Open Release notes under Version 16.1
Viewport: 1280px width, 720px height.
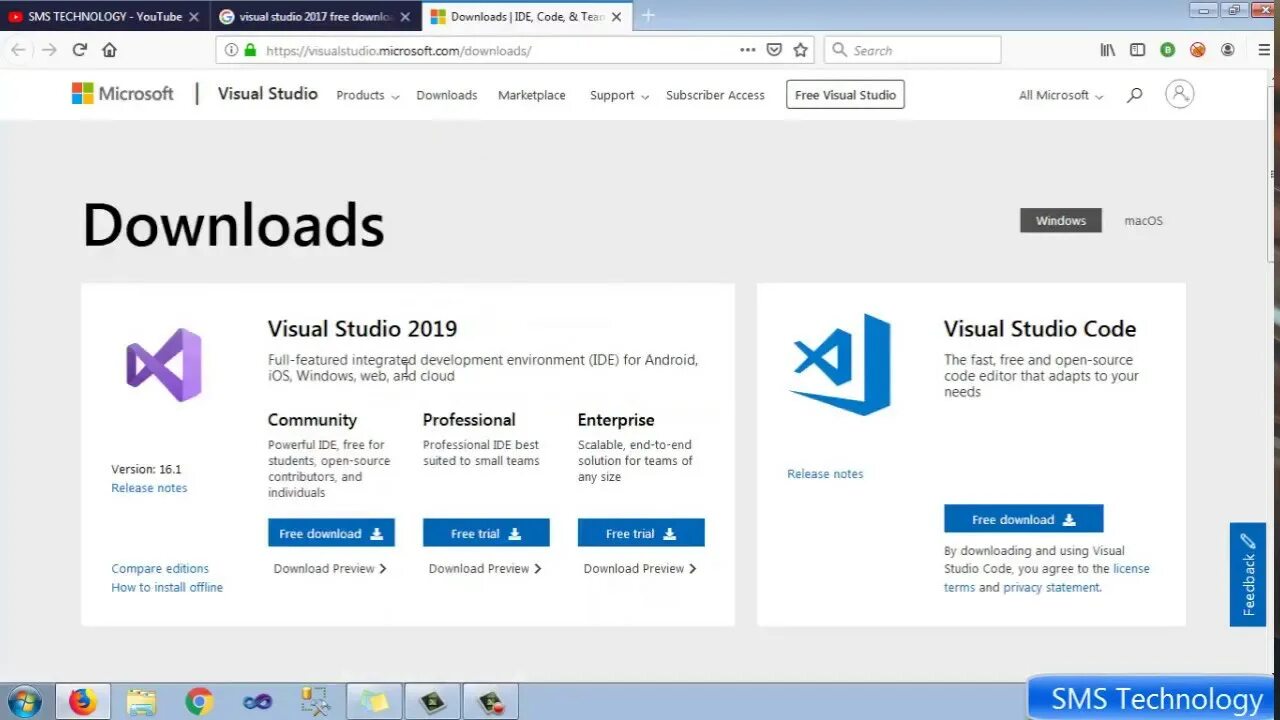[149, 488]
